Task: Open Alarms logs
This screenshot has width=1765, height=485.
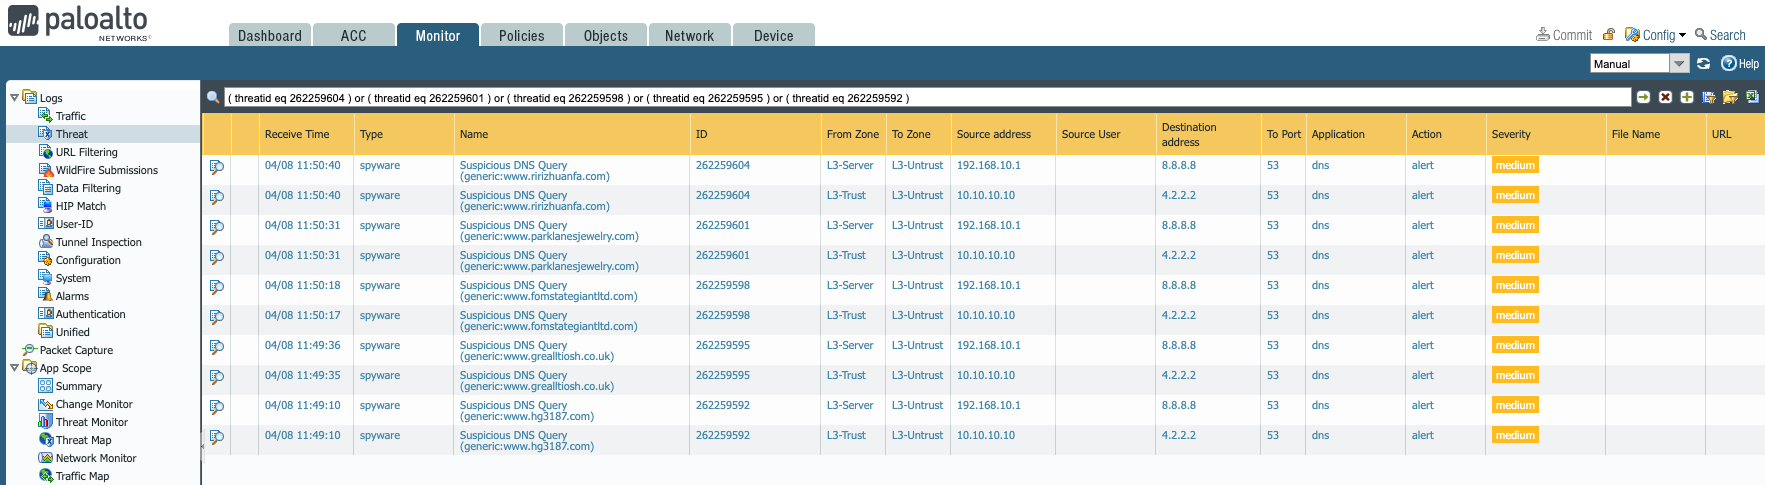Action: click(x=72, y=296)
